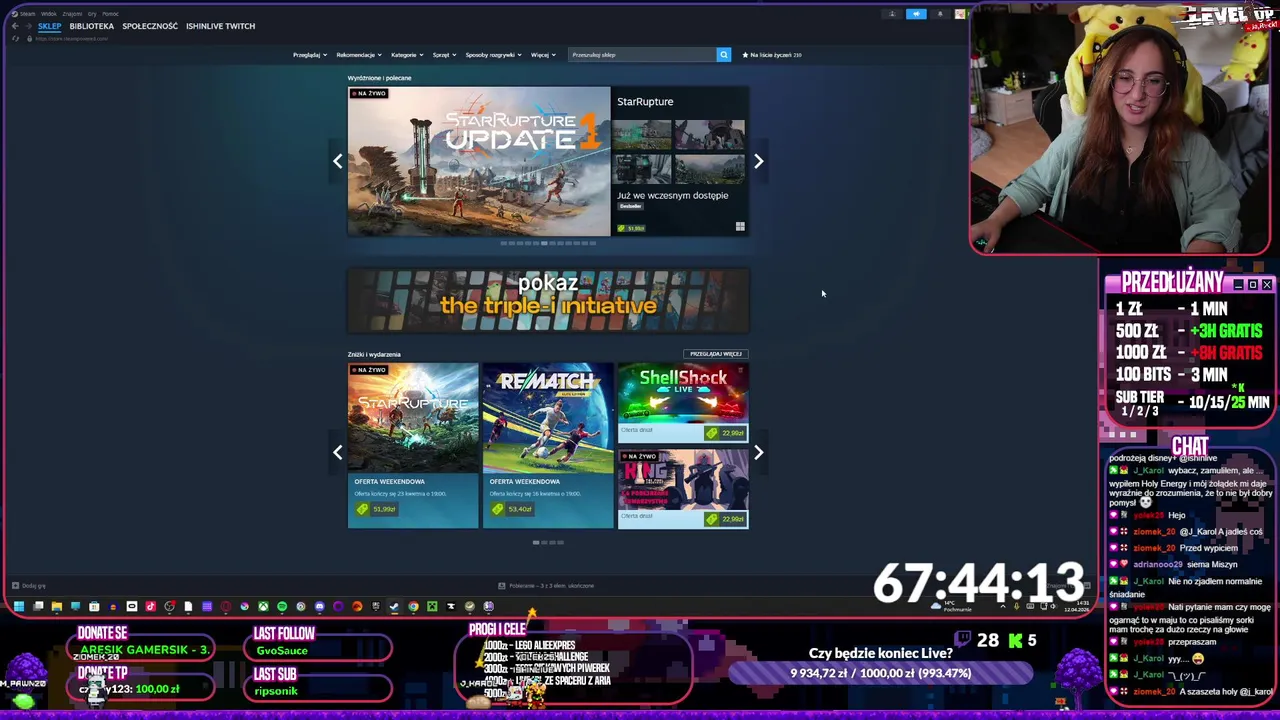Image resolution: width=1280 pixels, height=720 pixels.
Task: Open the ISHINLIVE TWITCH profile tab
Action: click(220, 26)
